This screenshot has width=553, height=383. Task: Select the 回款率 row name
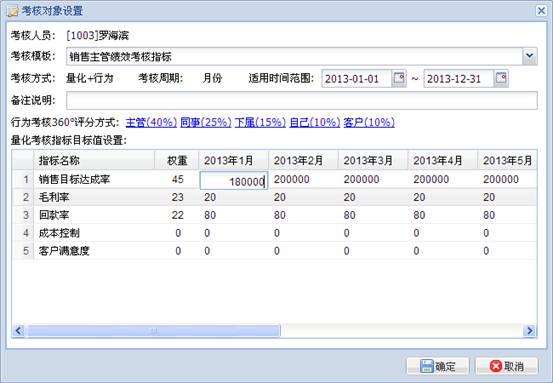(54, 215)
